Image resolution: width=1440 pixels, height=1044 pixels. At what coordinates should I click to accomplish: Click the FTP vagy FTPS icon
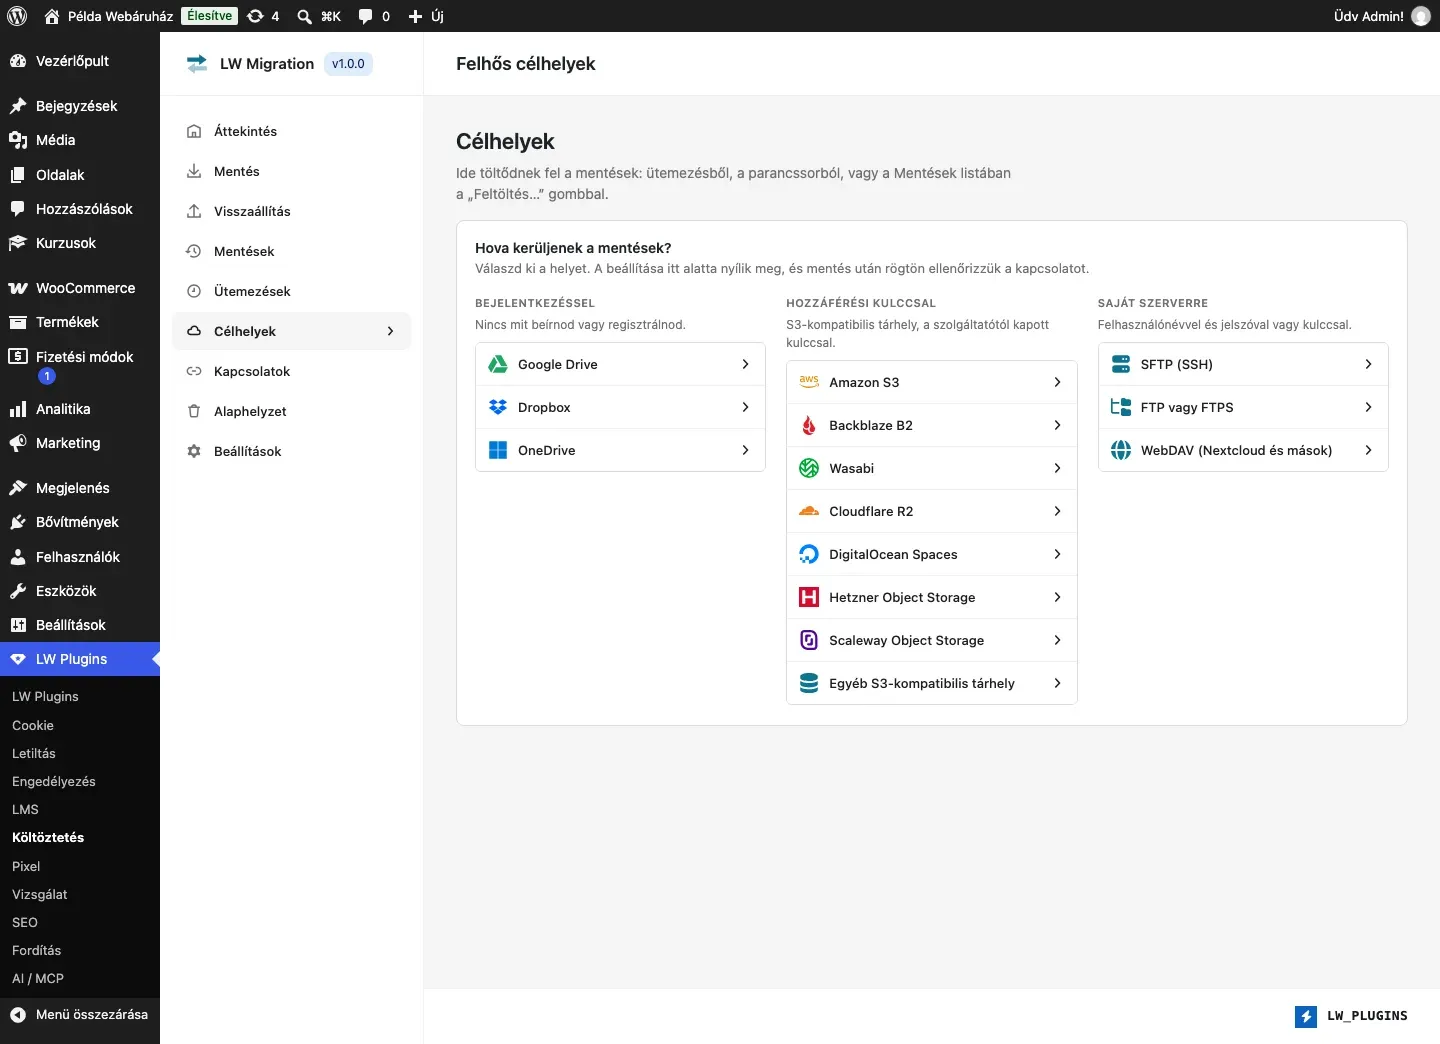pos(1121,407)
